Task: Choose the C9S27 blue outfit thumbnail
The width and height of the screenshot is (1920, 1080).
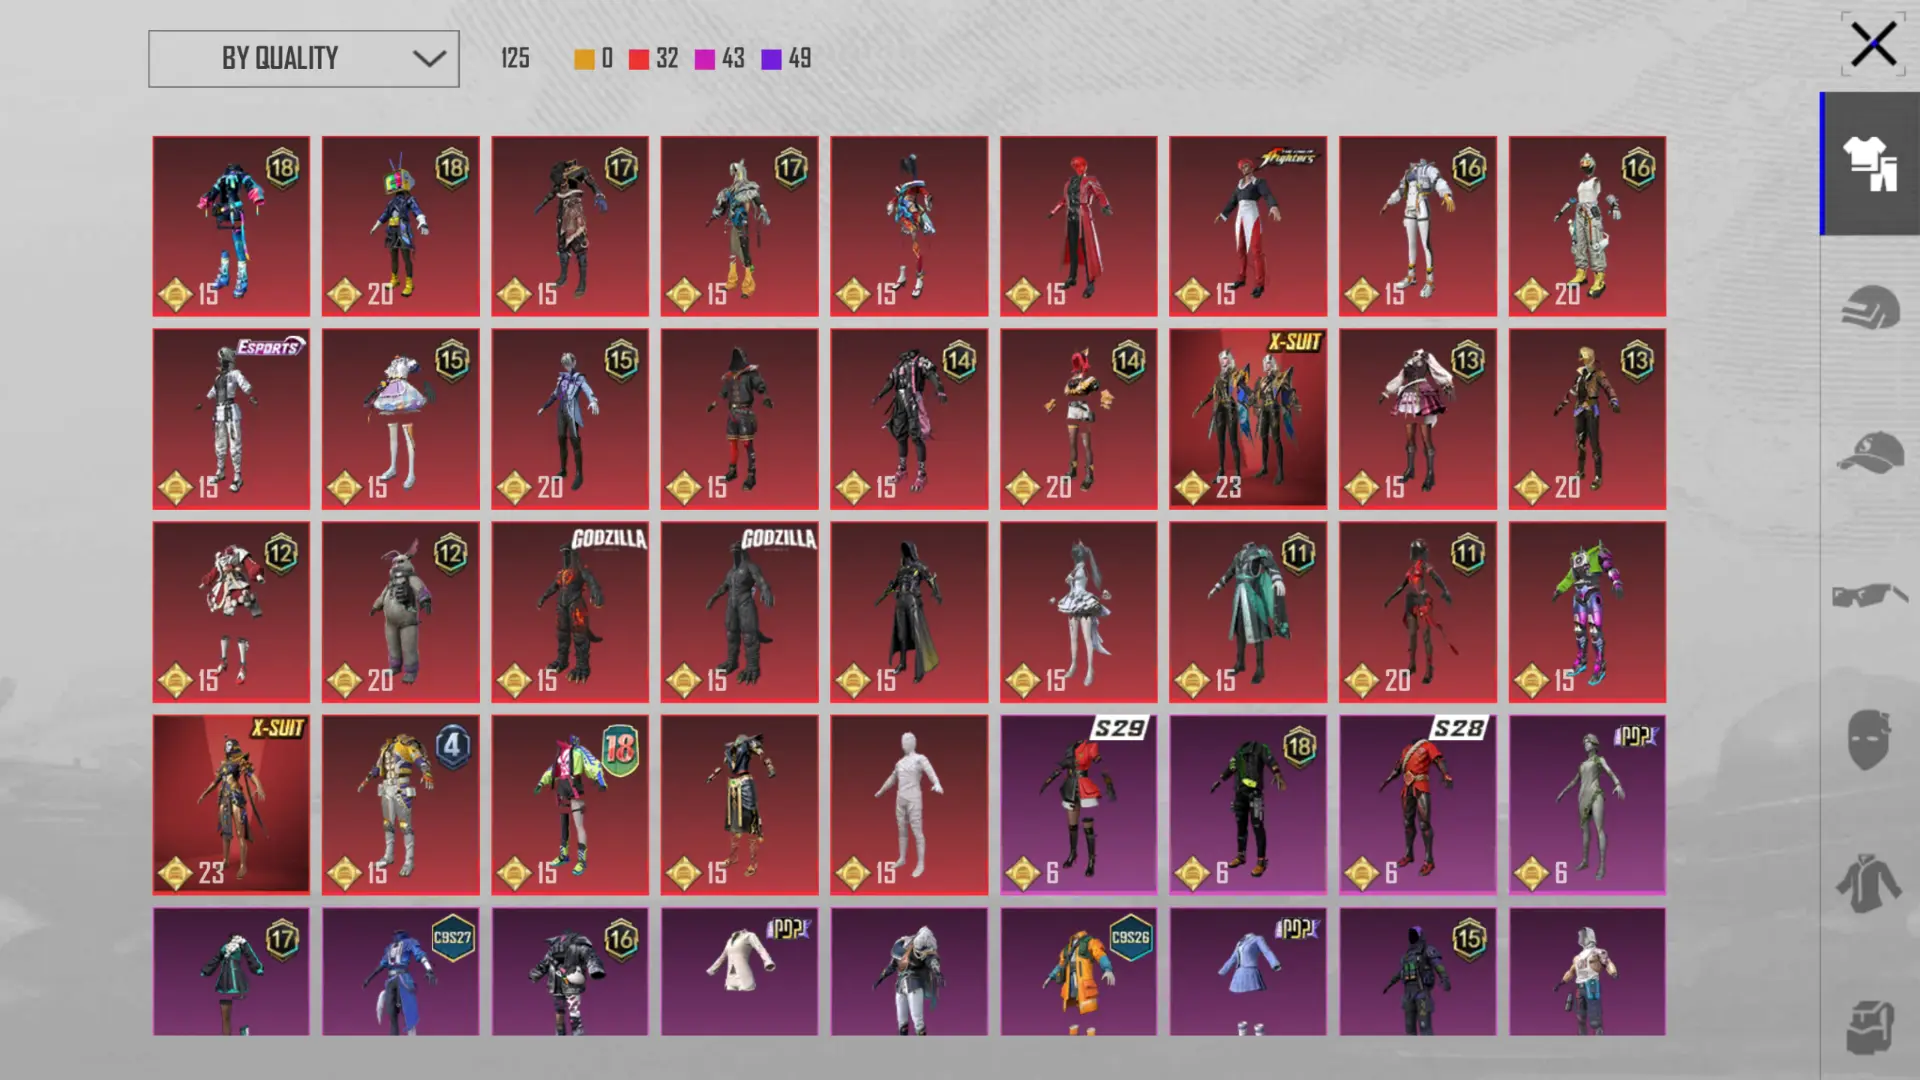Action: pyautogui.click(x=400, y=971)
